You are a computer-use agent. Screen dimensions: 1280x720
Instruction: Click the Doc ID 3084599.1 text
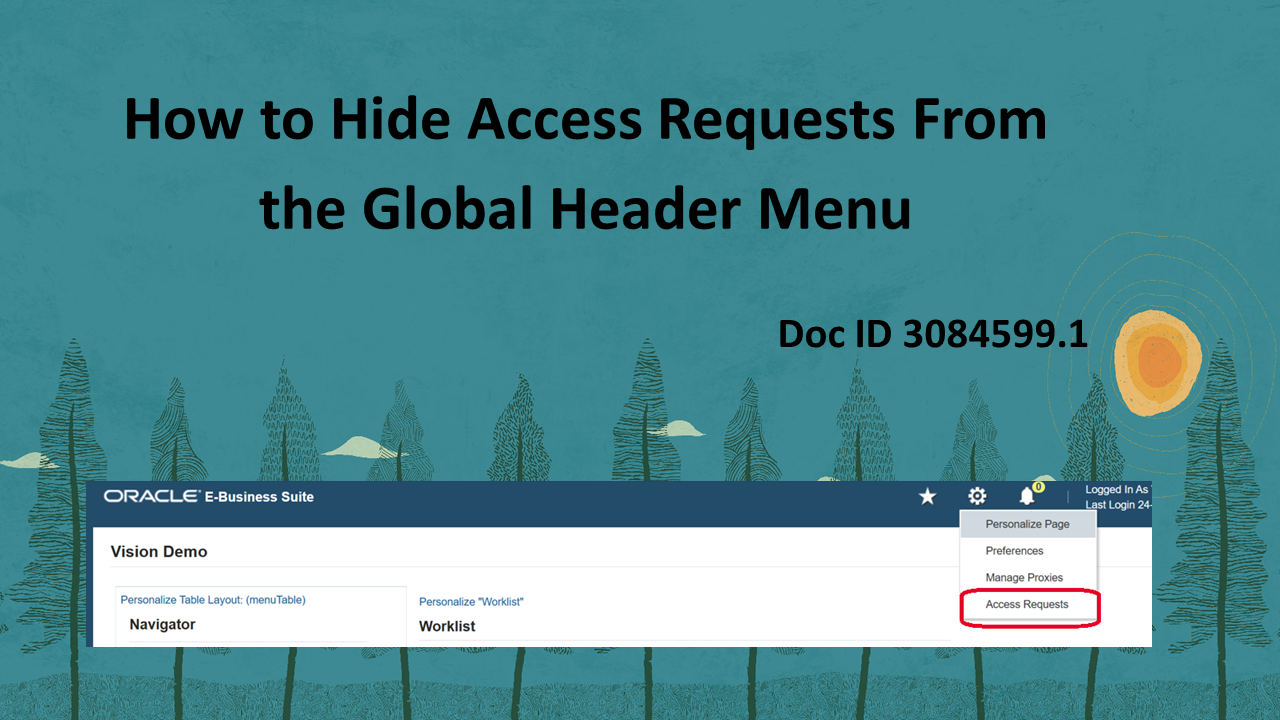coord(933,334)
